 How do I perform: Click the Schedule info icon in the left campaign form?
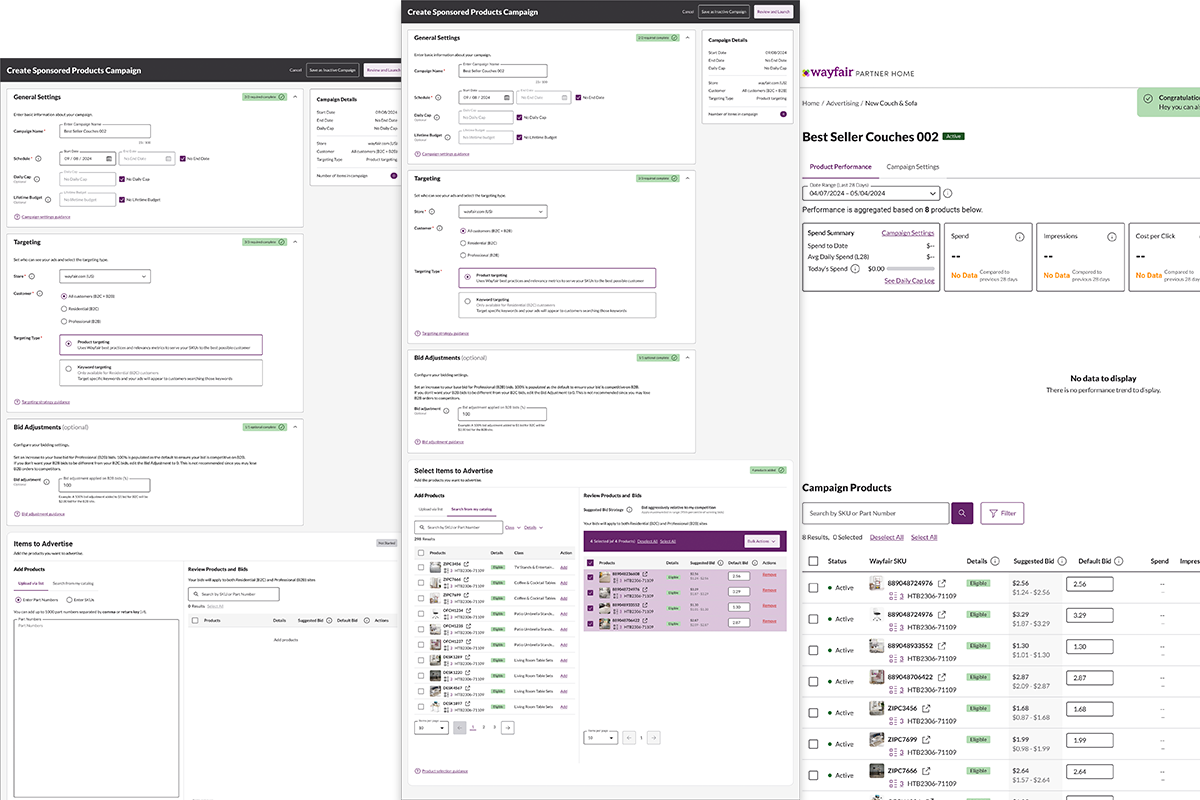(38, 158)
